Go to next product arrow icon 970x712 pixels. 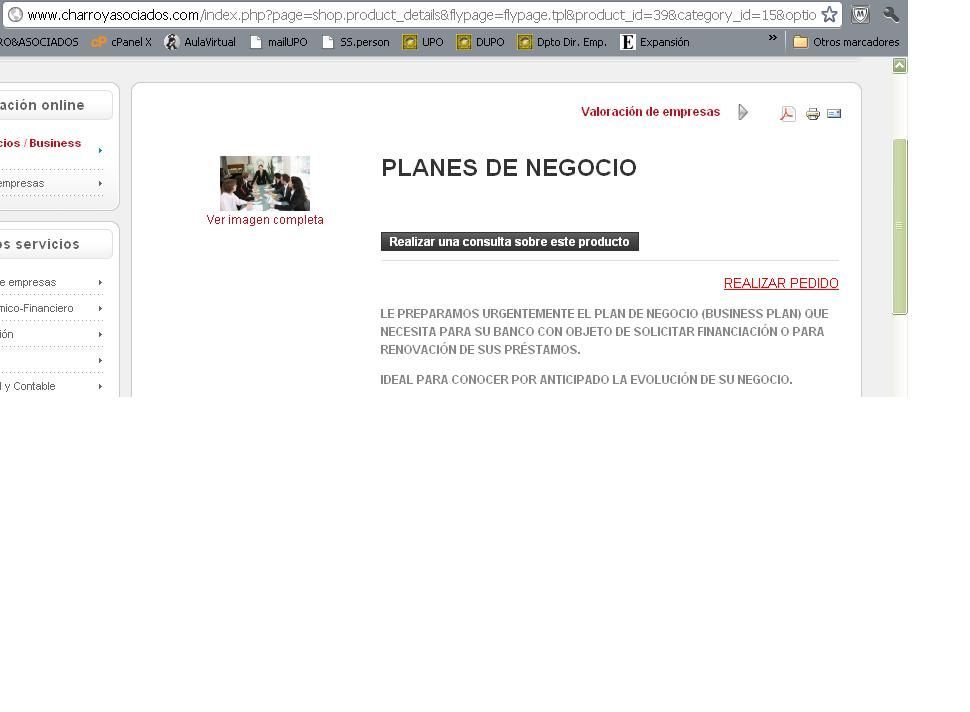coord(743,112)
